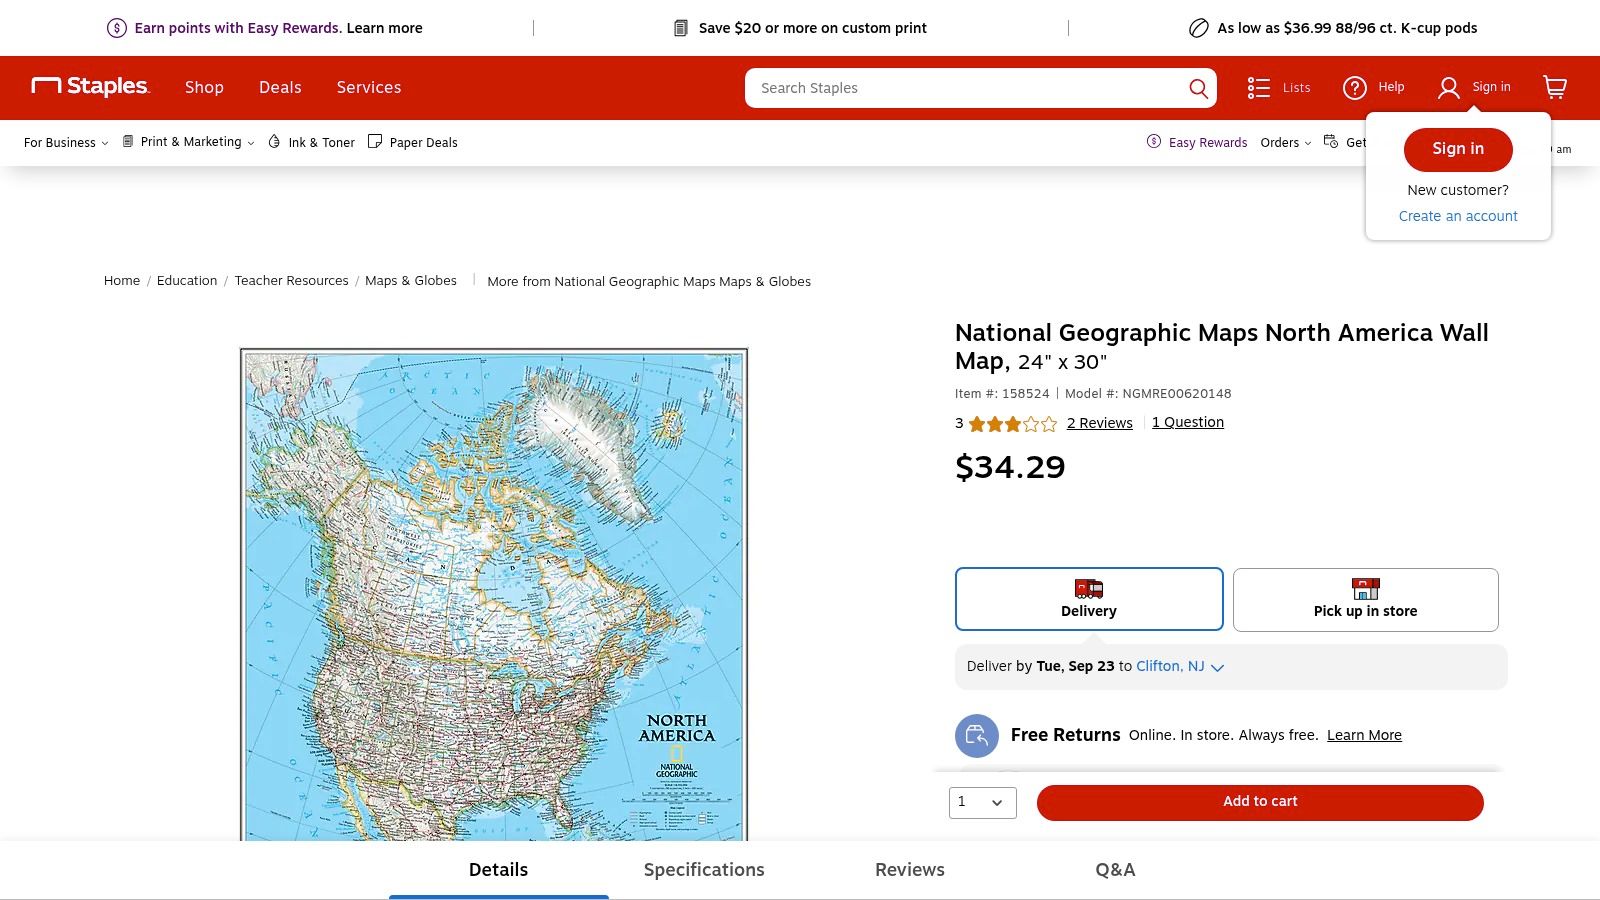Click the Add to cart button
The image size is (1600, 900).
click(1259, 801)
